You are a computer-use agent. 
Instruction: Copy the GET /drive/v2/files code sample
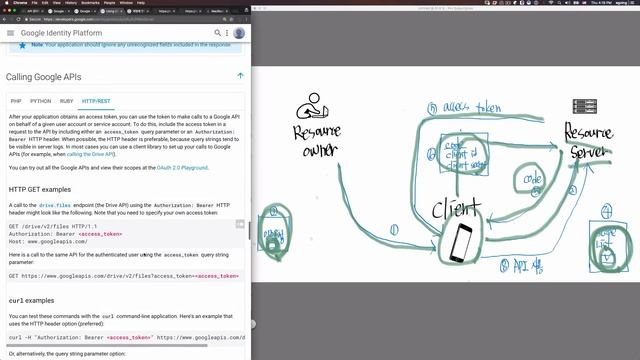click(x=240, y=224)
